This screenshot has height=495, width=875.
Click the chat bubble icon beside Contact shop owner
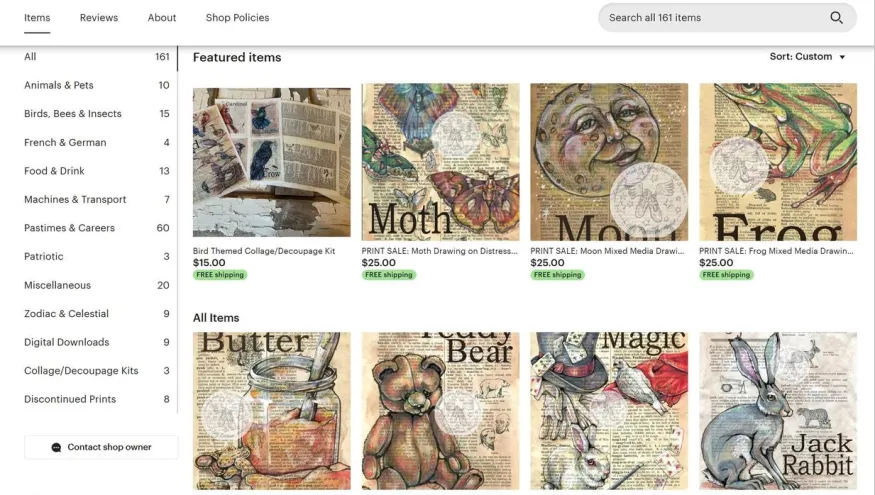(x=56, y=448)
